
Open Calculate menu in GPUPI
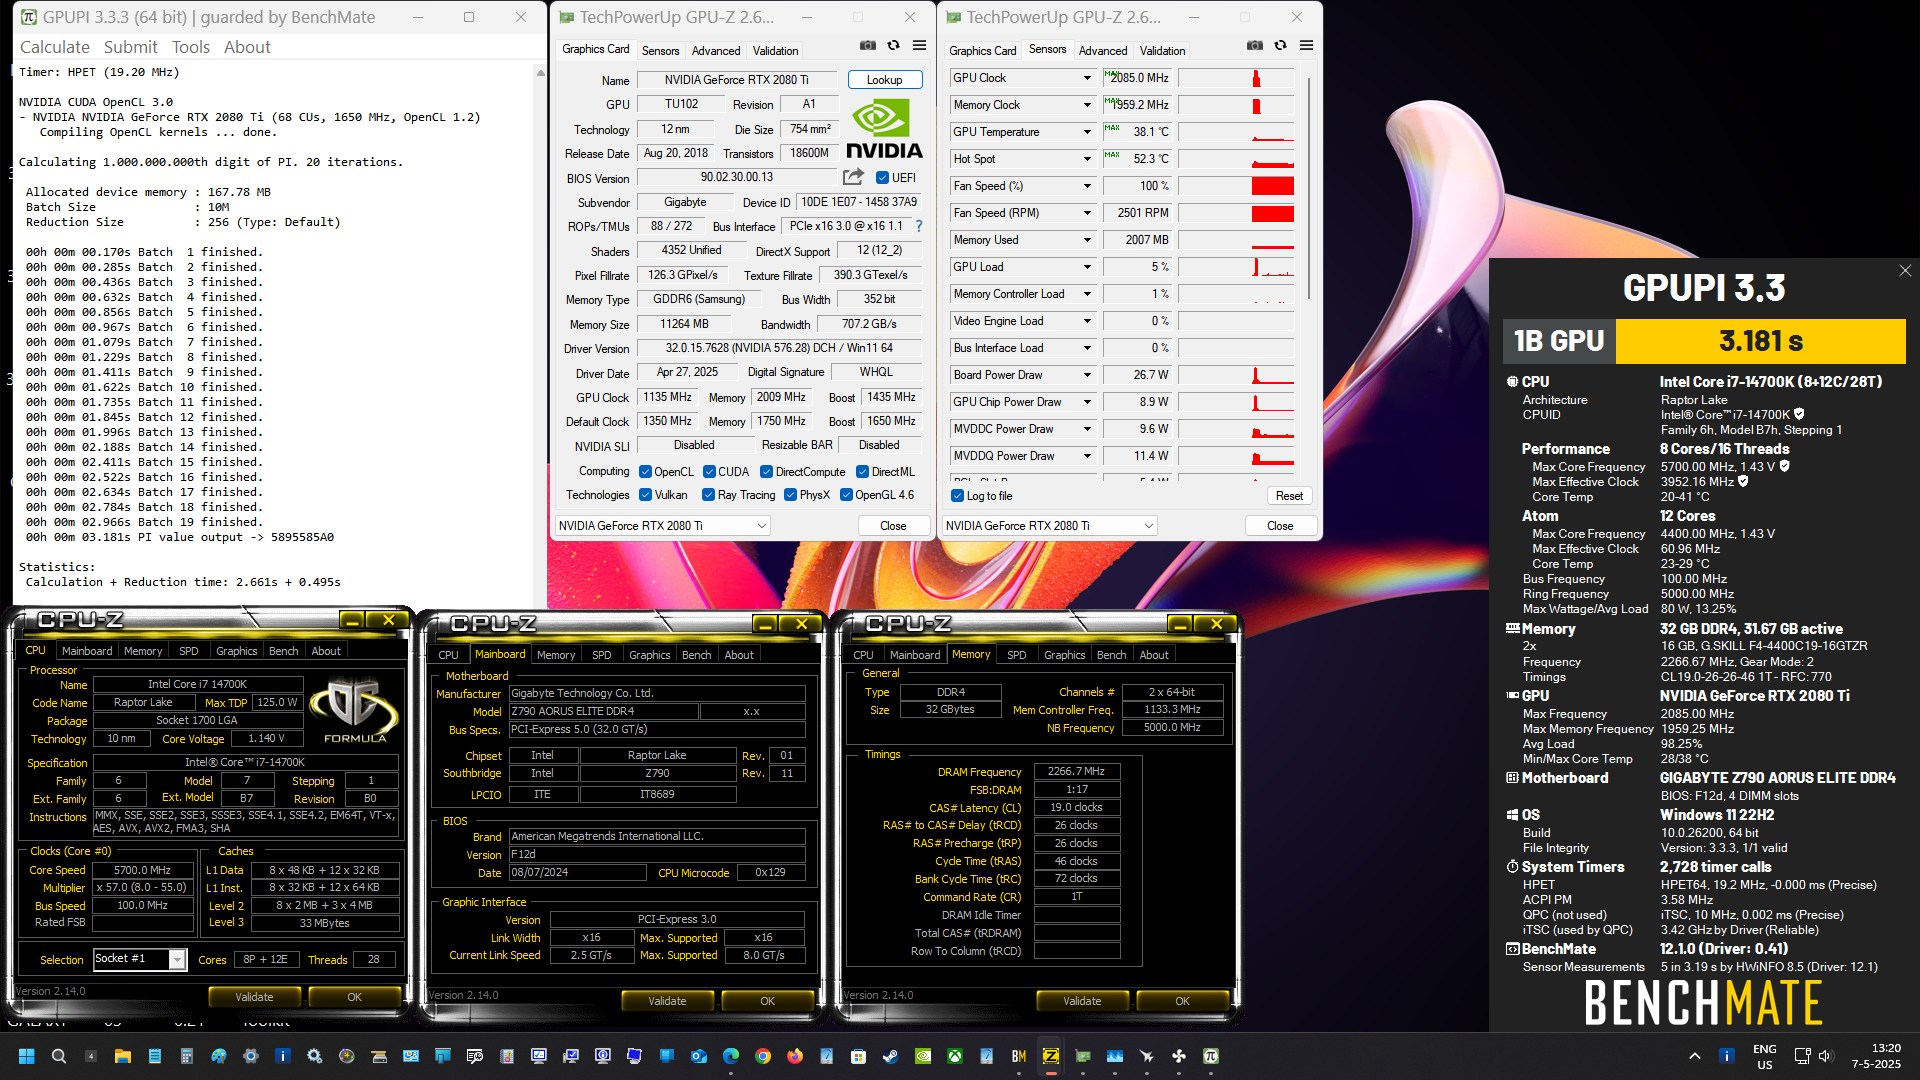[55, 47]
